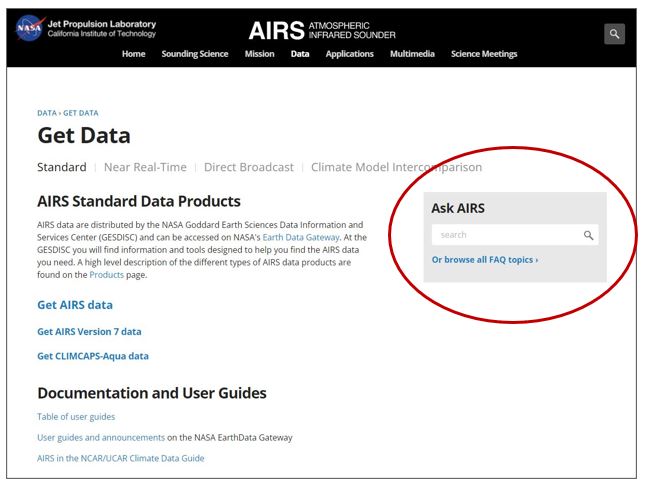Switch to the Direct Broadcast tab
The width and height of the screenshot is (646, 487).
pos(249,167)
